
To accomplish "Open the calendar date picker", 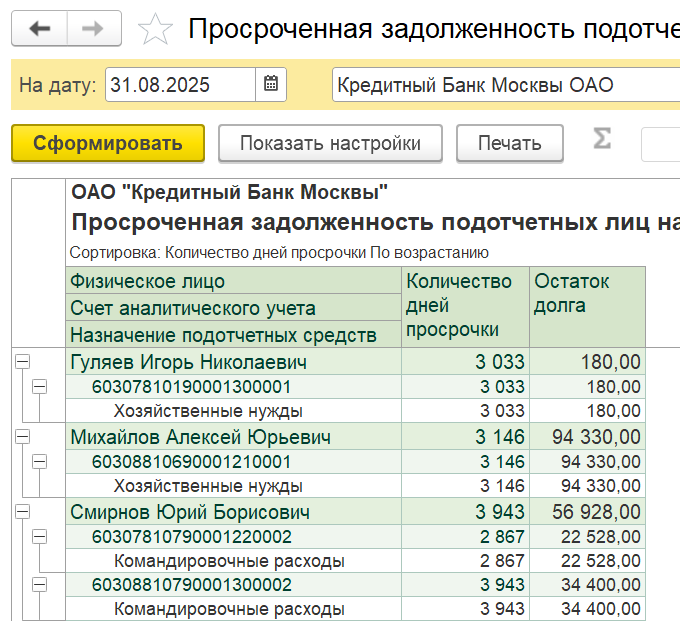I will click(271, 85).
